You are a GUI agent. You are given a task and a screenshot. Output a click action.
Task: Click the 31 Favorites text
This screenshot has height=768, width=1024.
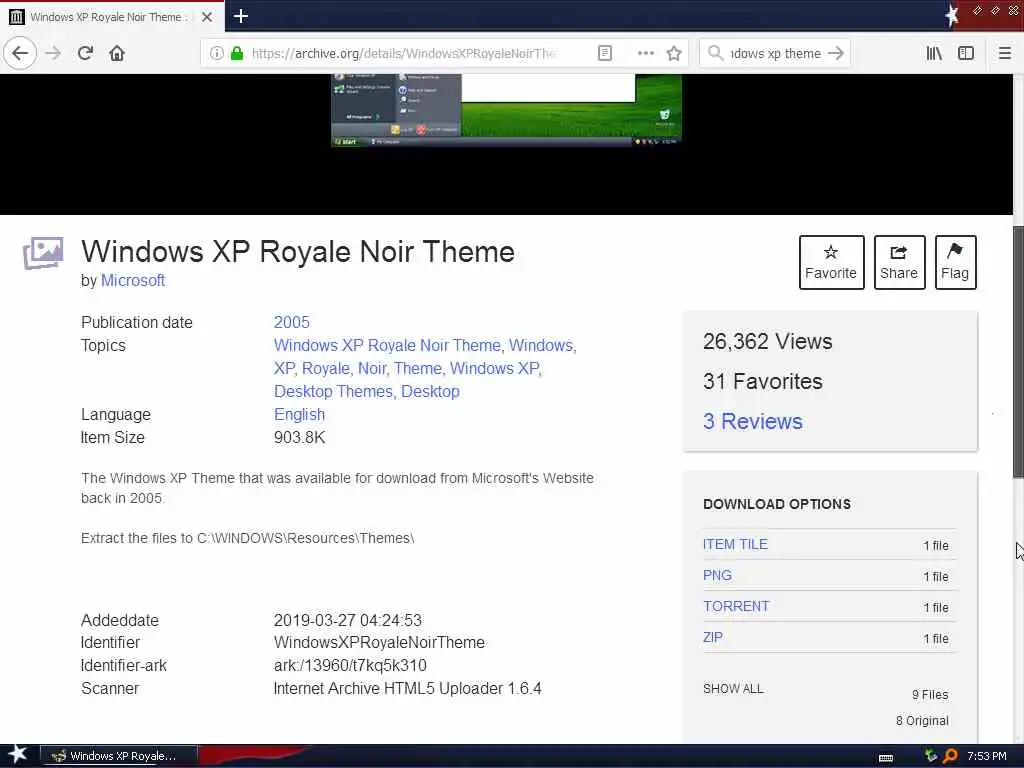762,381
